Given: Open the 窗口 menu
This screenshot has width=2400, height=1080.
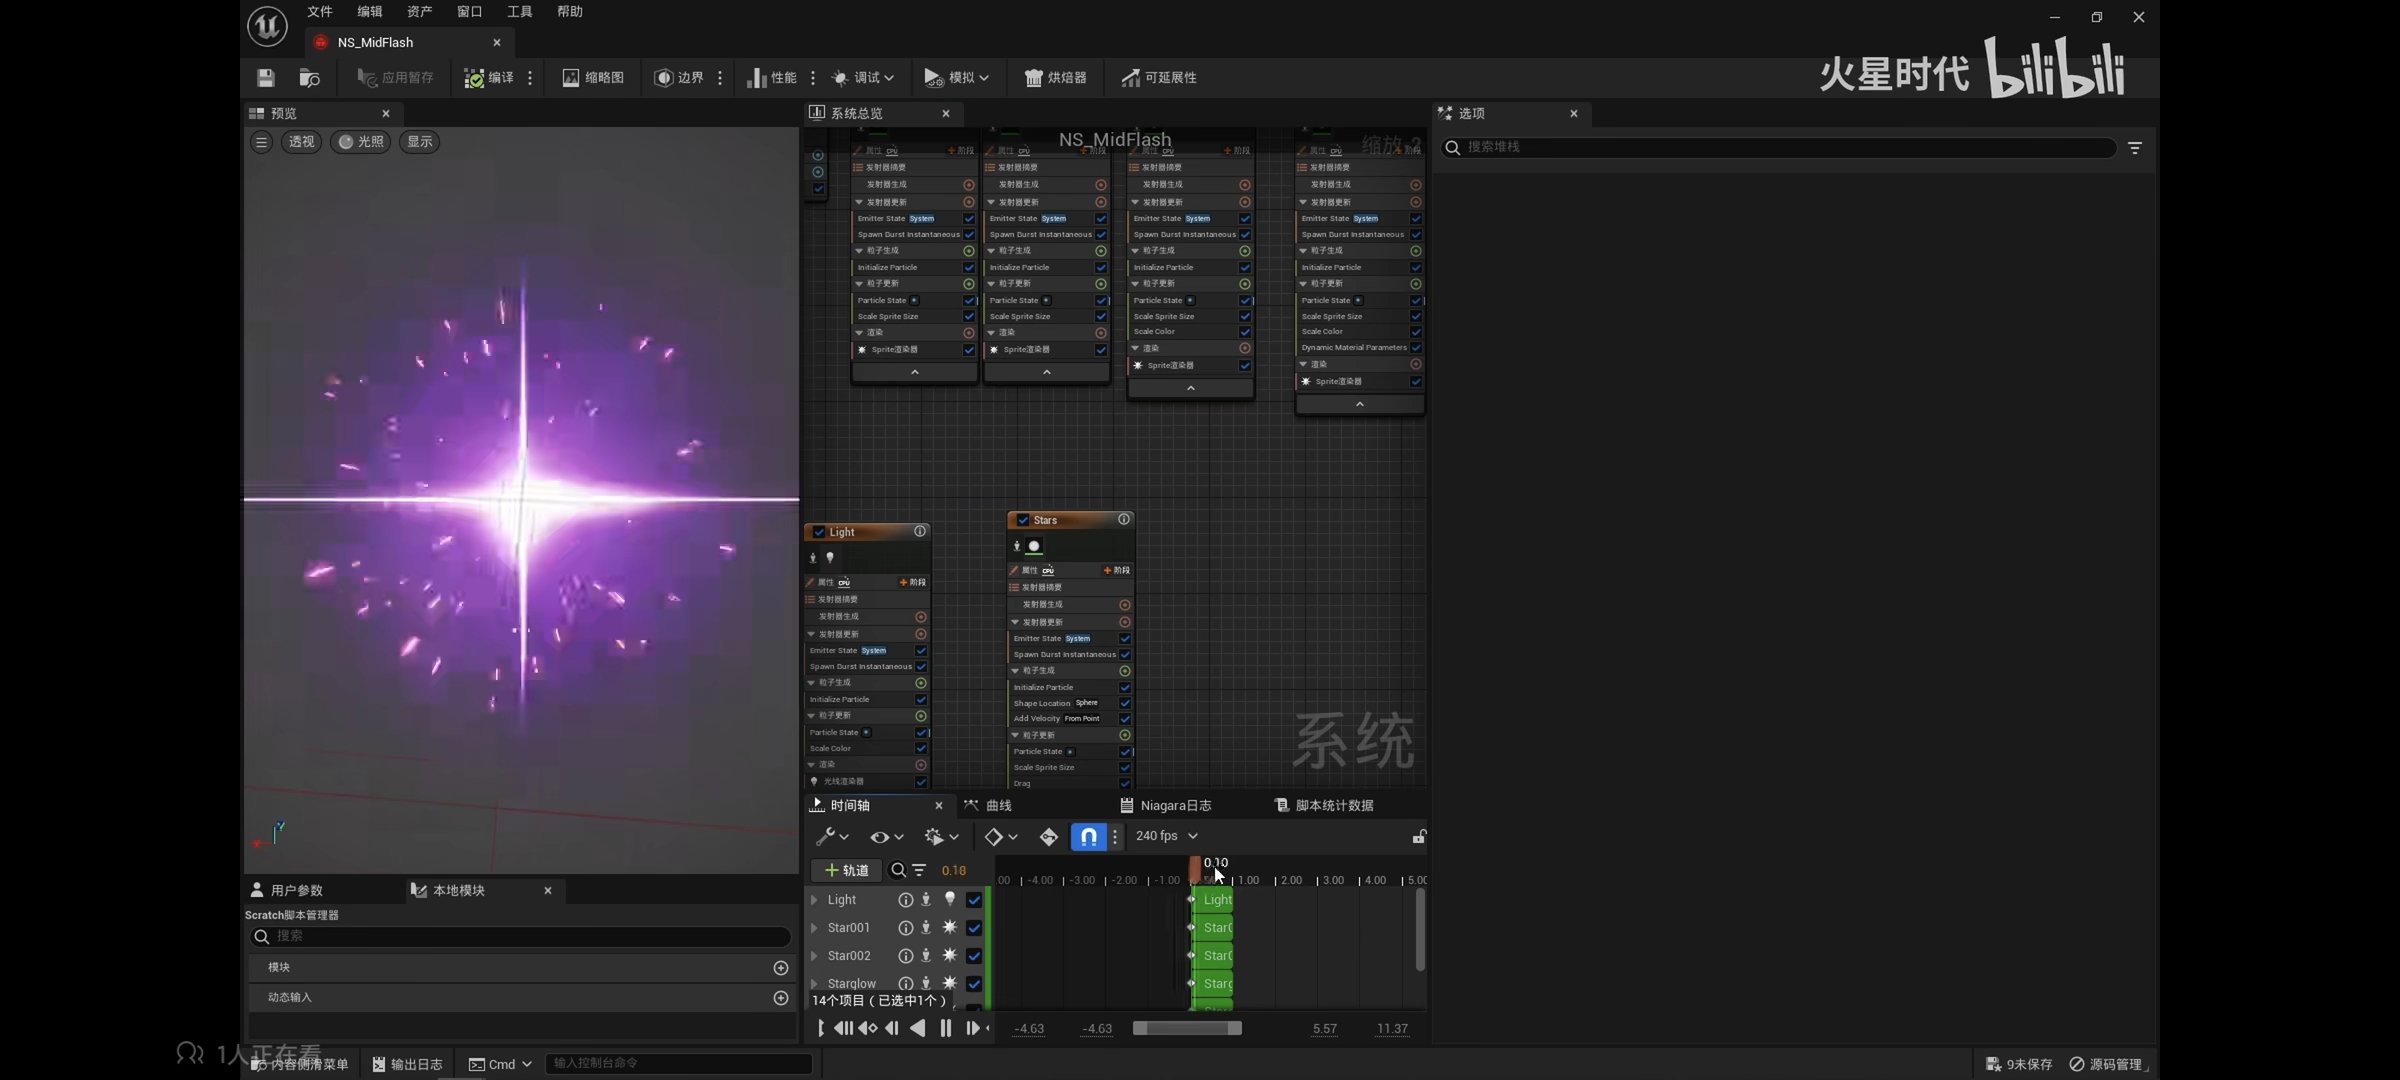Looking at the screenshot, I should click(469, 12).
